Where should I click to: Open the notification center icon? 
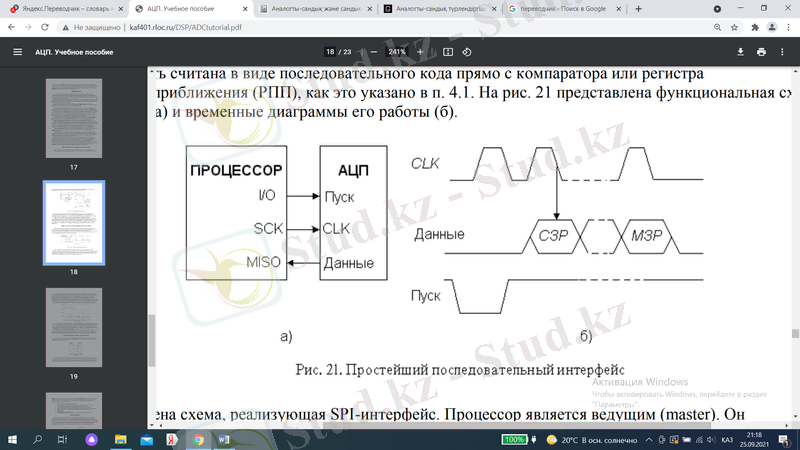(x=784, y=439)
